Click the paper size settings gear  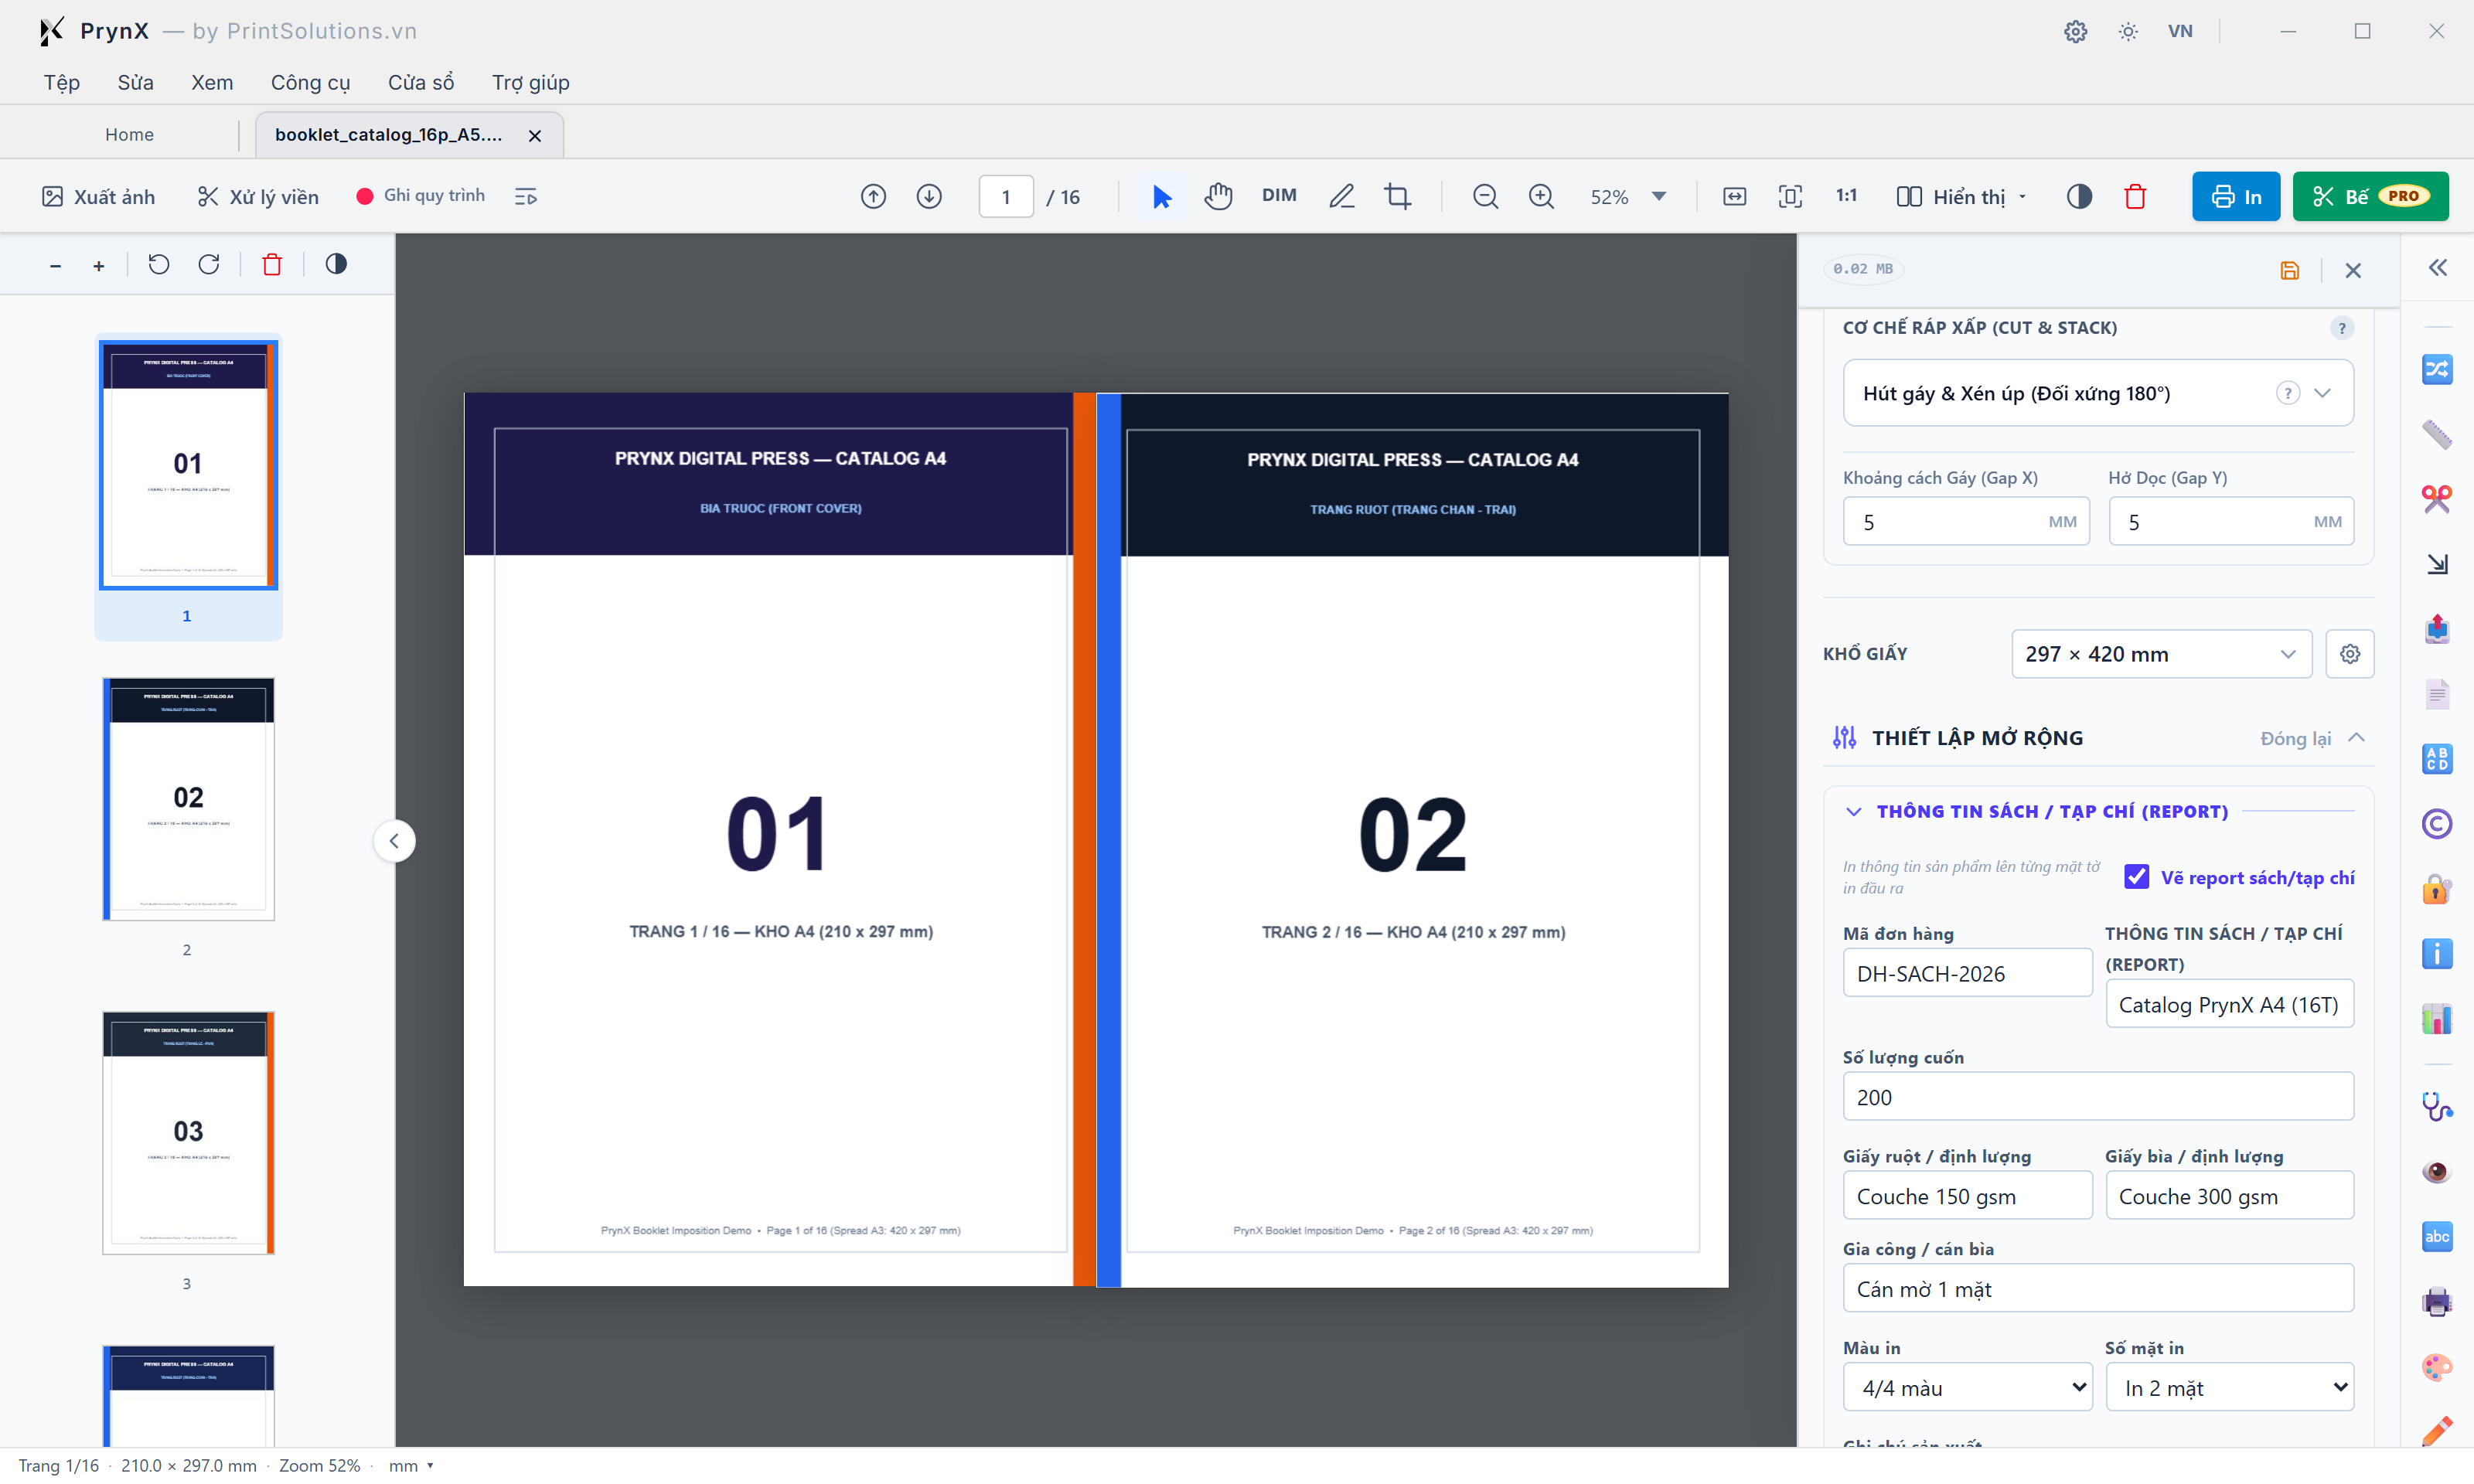point(2349,654)
